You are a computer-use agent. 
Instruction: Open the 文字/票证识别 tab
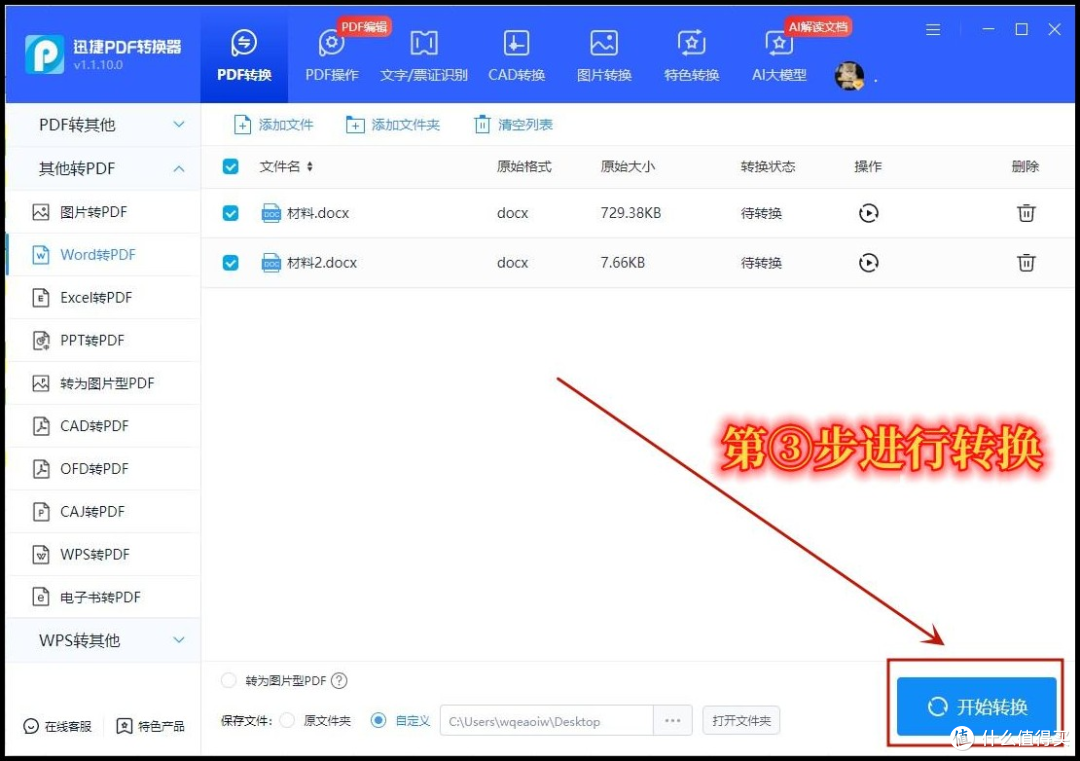point(424,56)
